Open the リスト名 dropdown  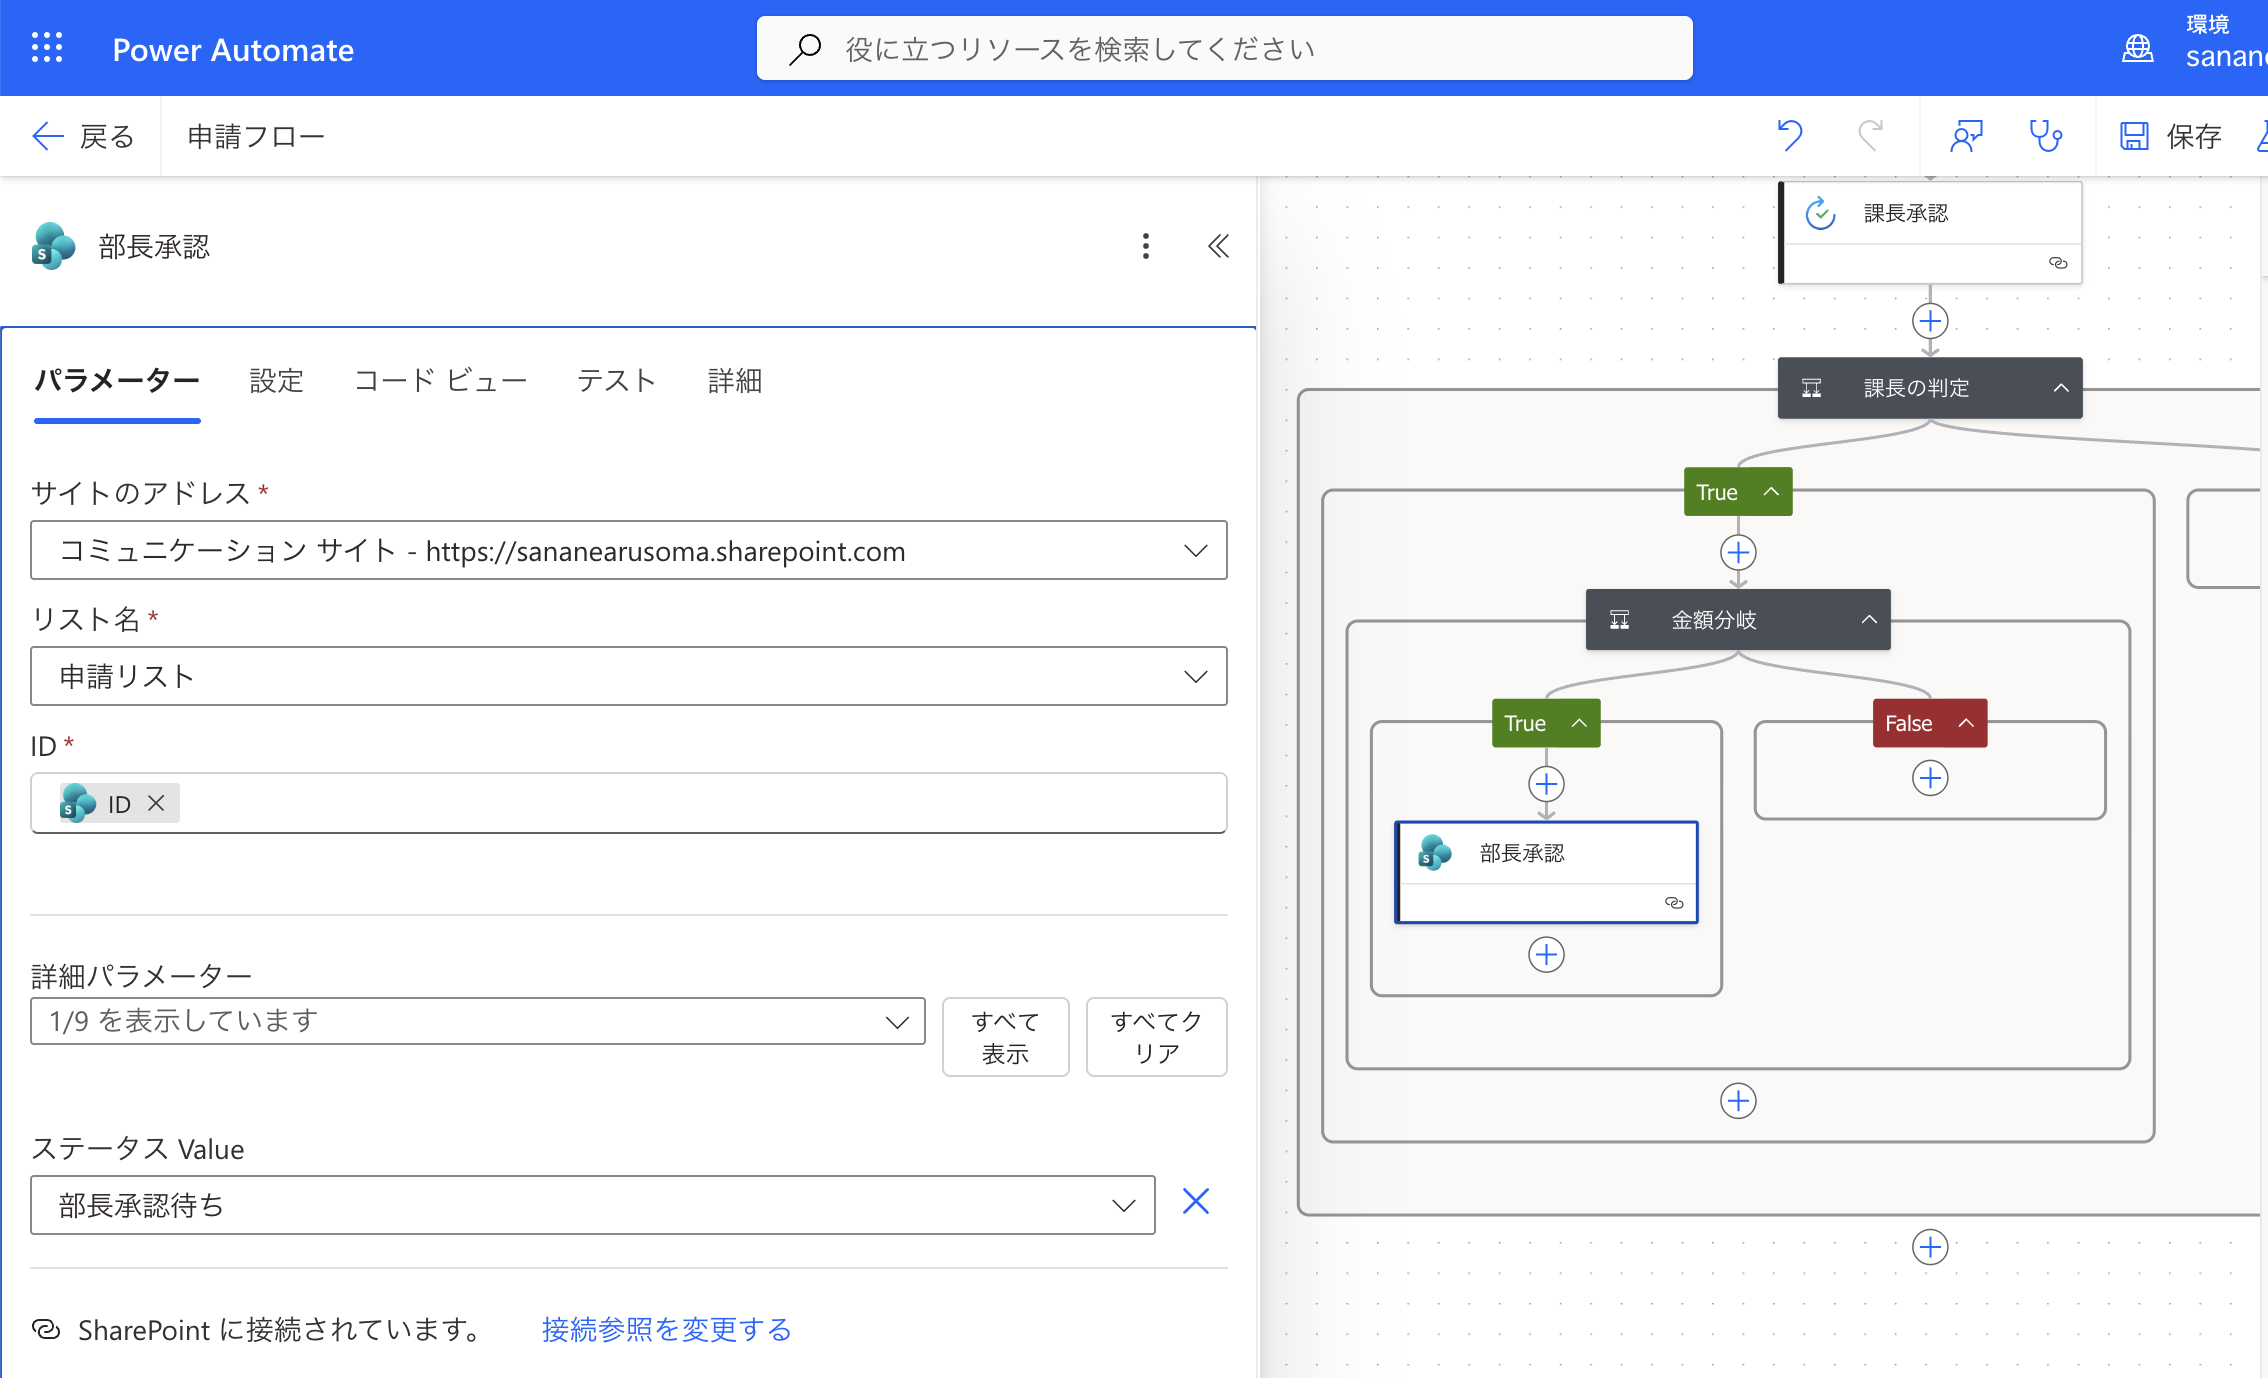[629, 676]
